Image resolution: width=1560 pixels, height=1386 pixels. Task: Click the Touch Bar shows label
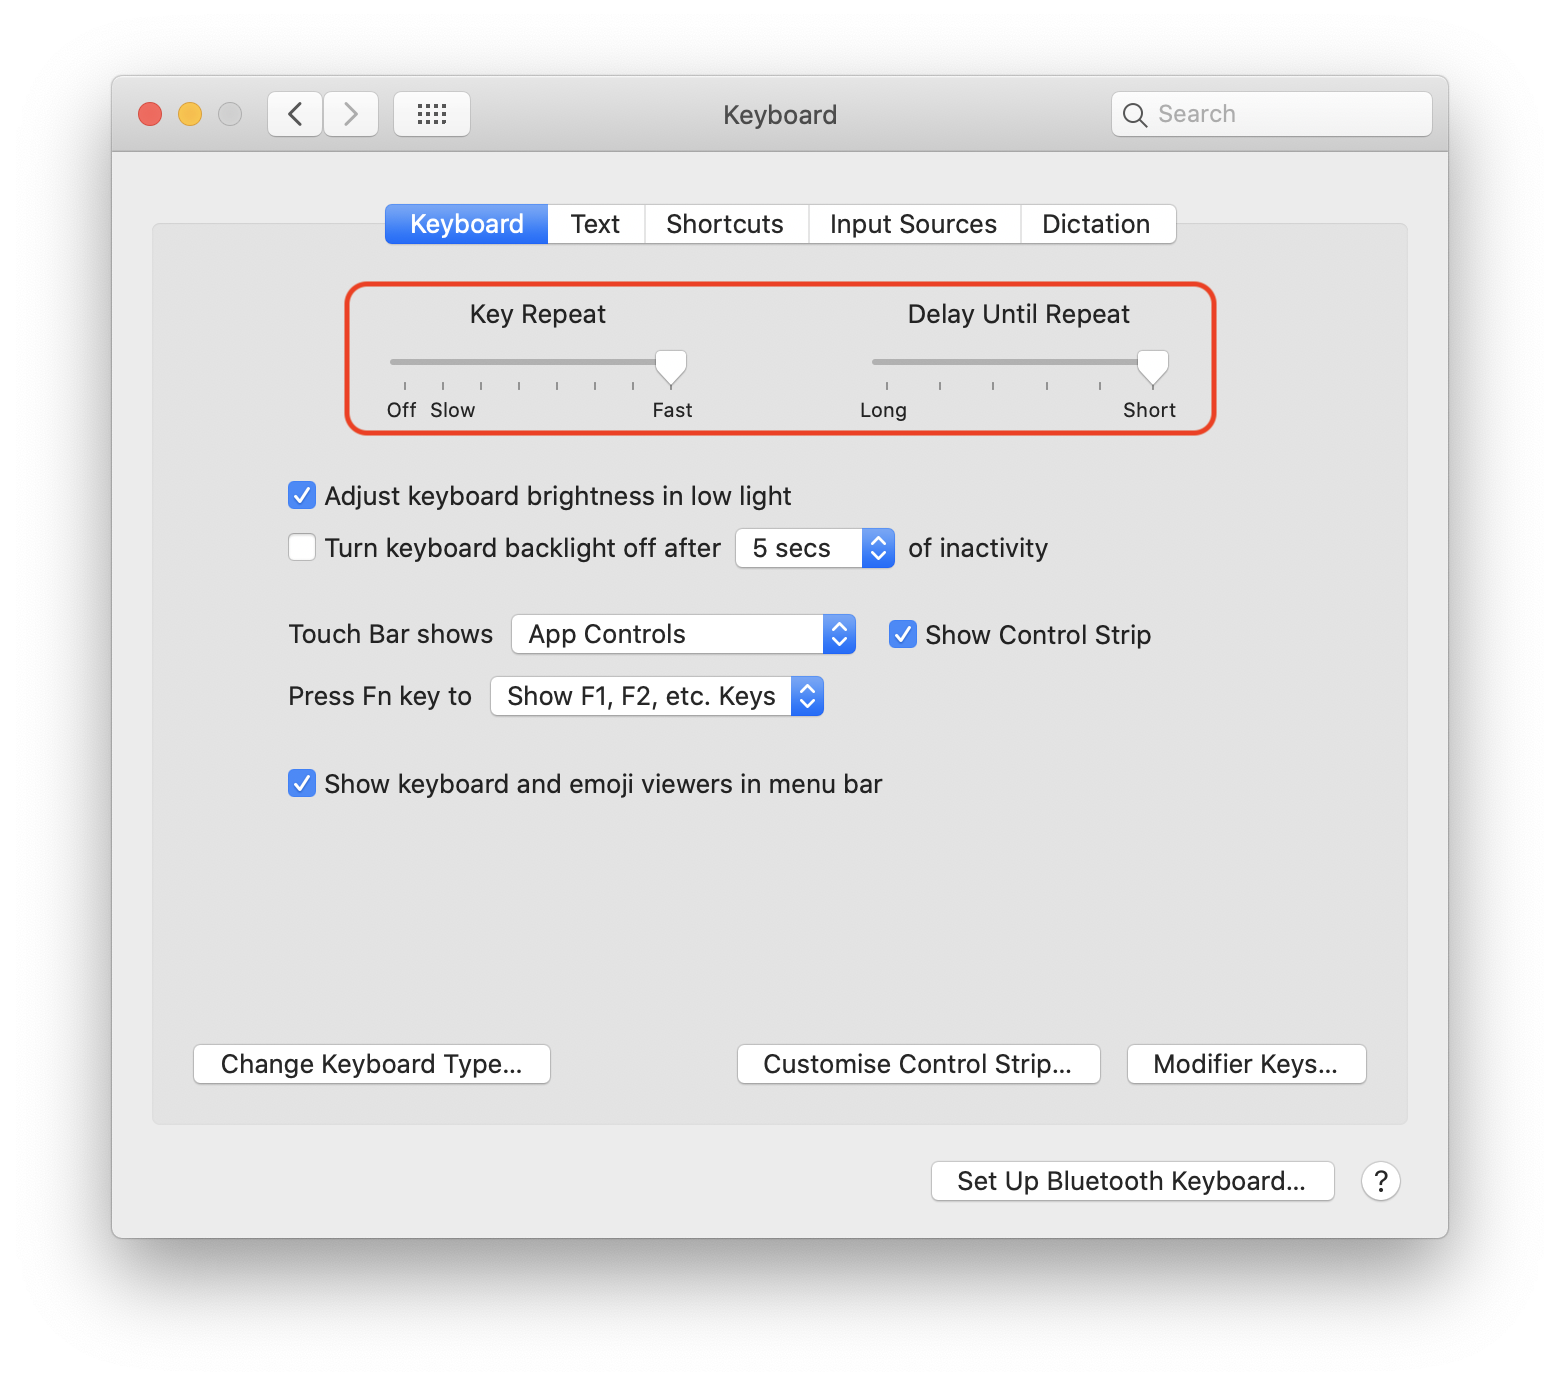coord(391,634)
